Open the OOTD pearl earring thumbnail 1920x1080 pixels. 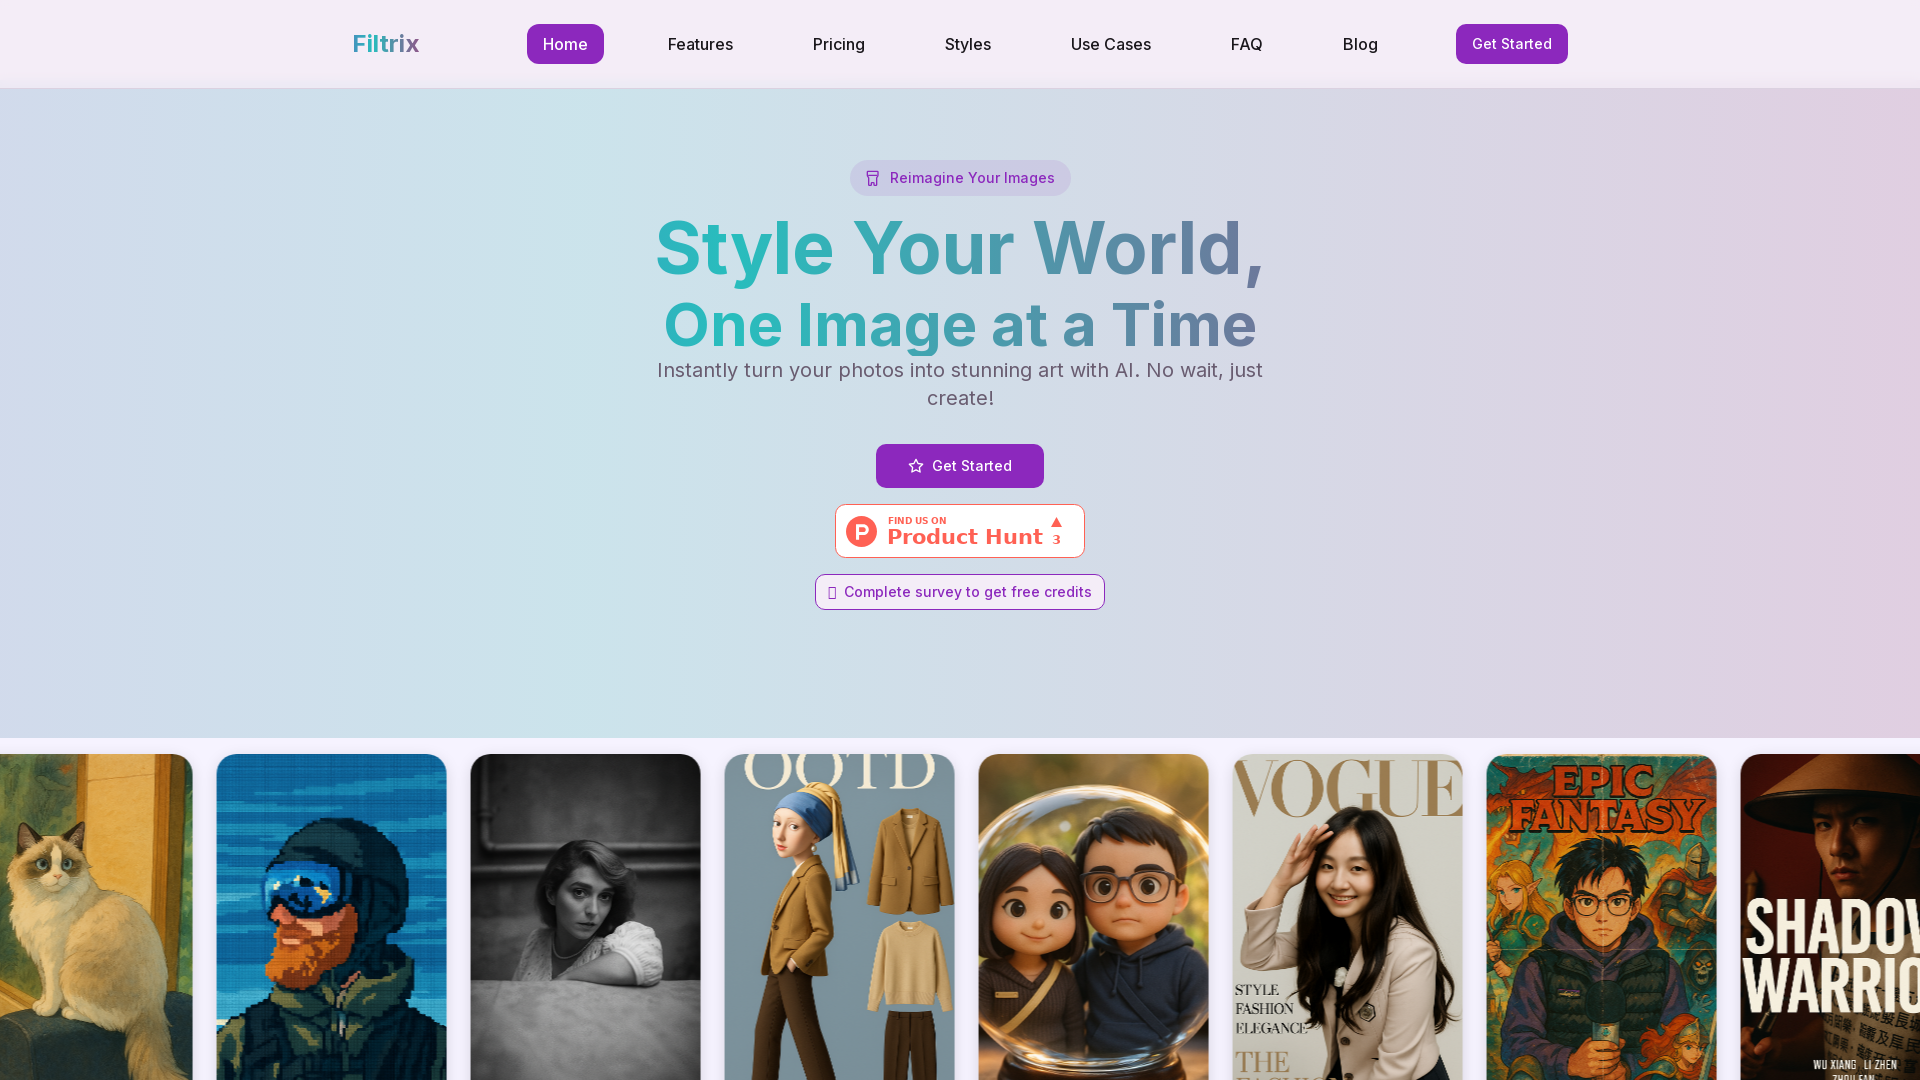tap(840, 917)
